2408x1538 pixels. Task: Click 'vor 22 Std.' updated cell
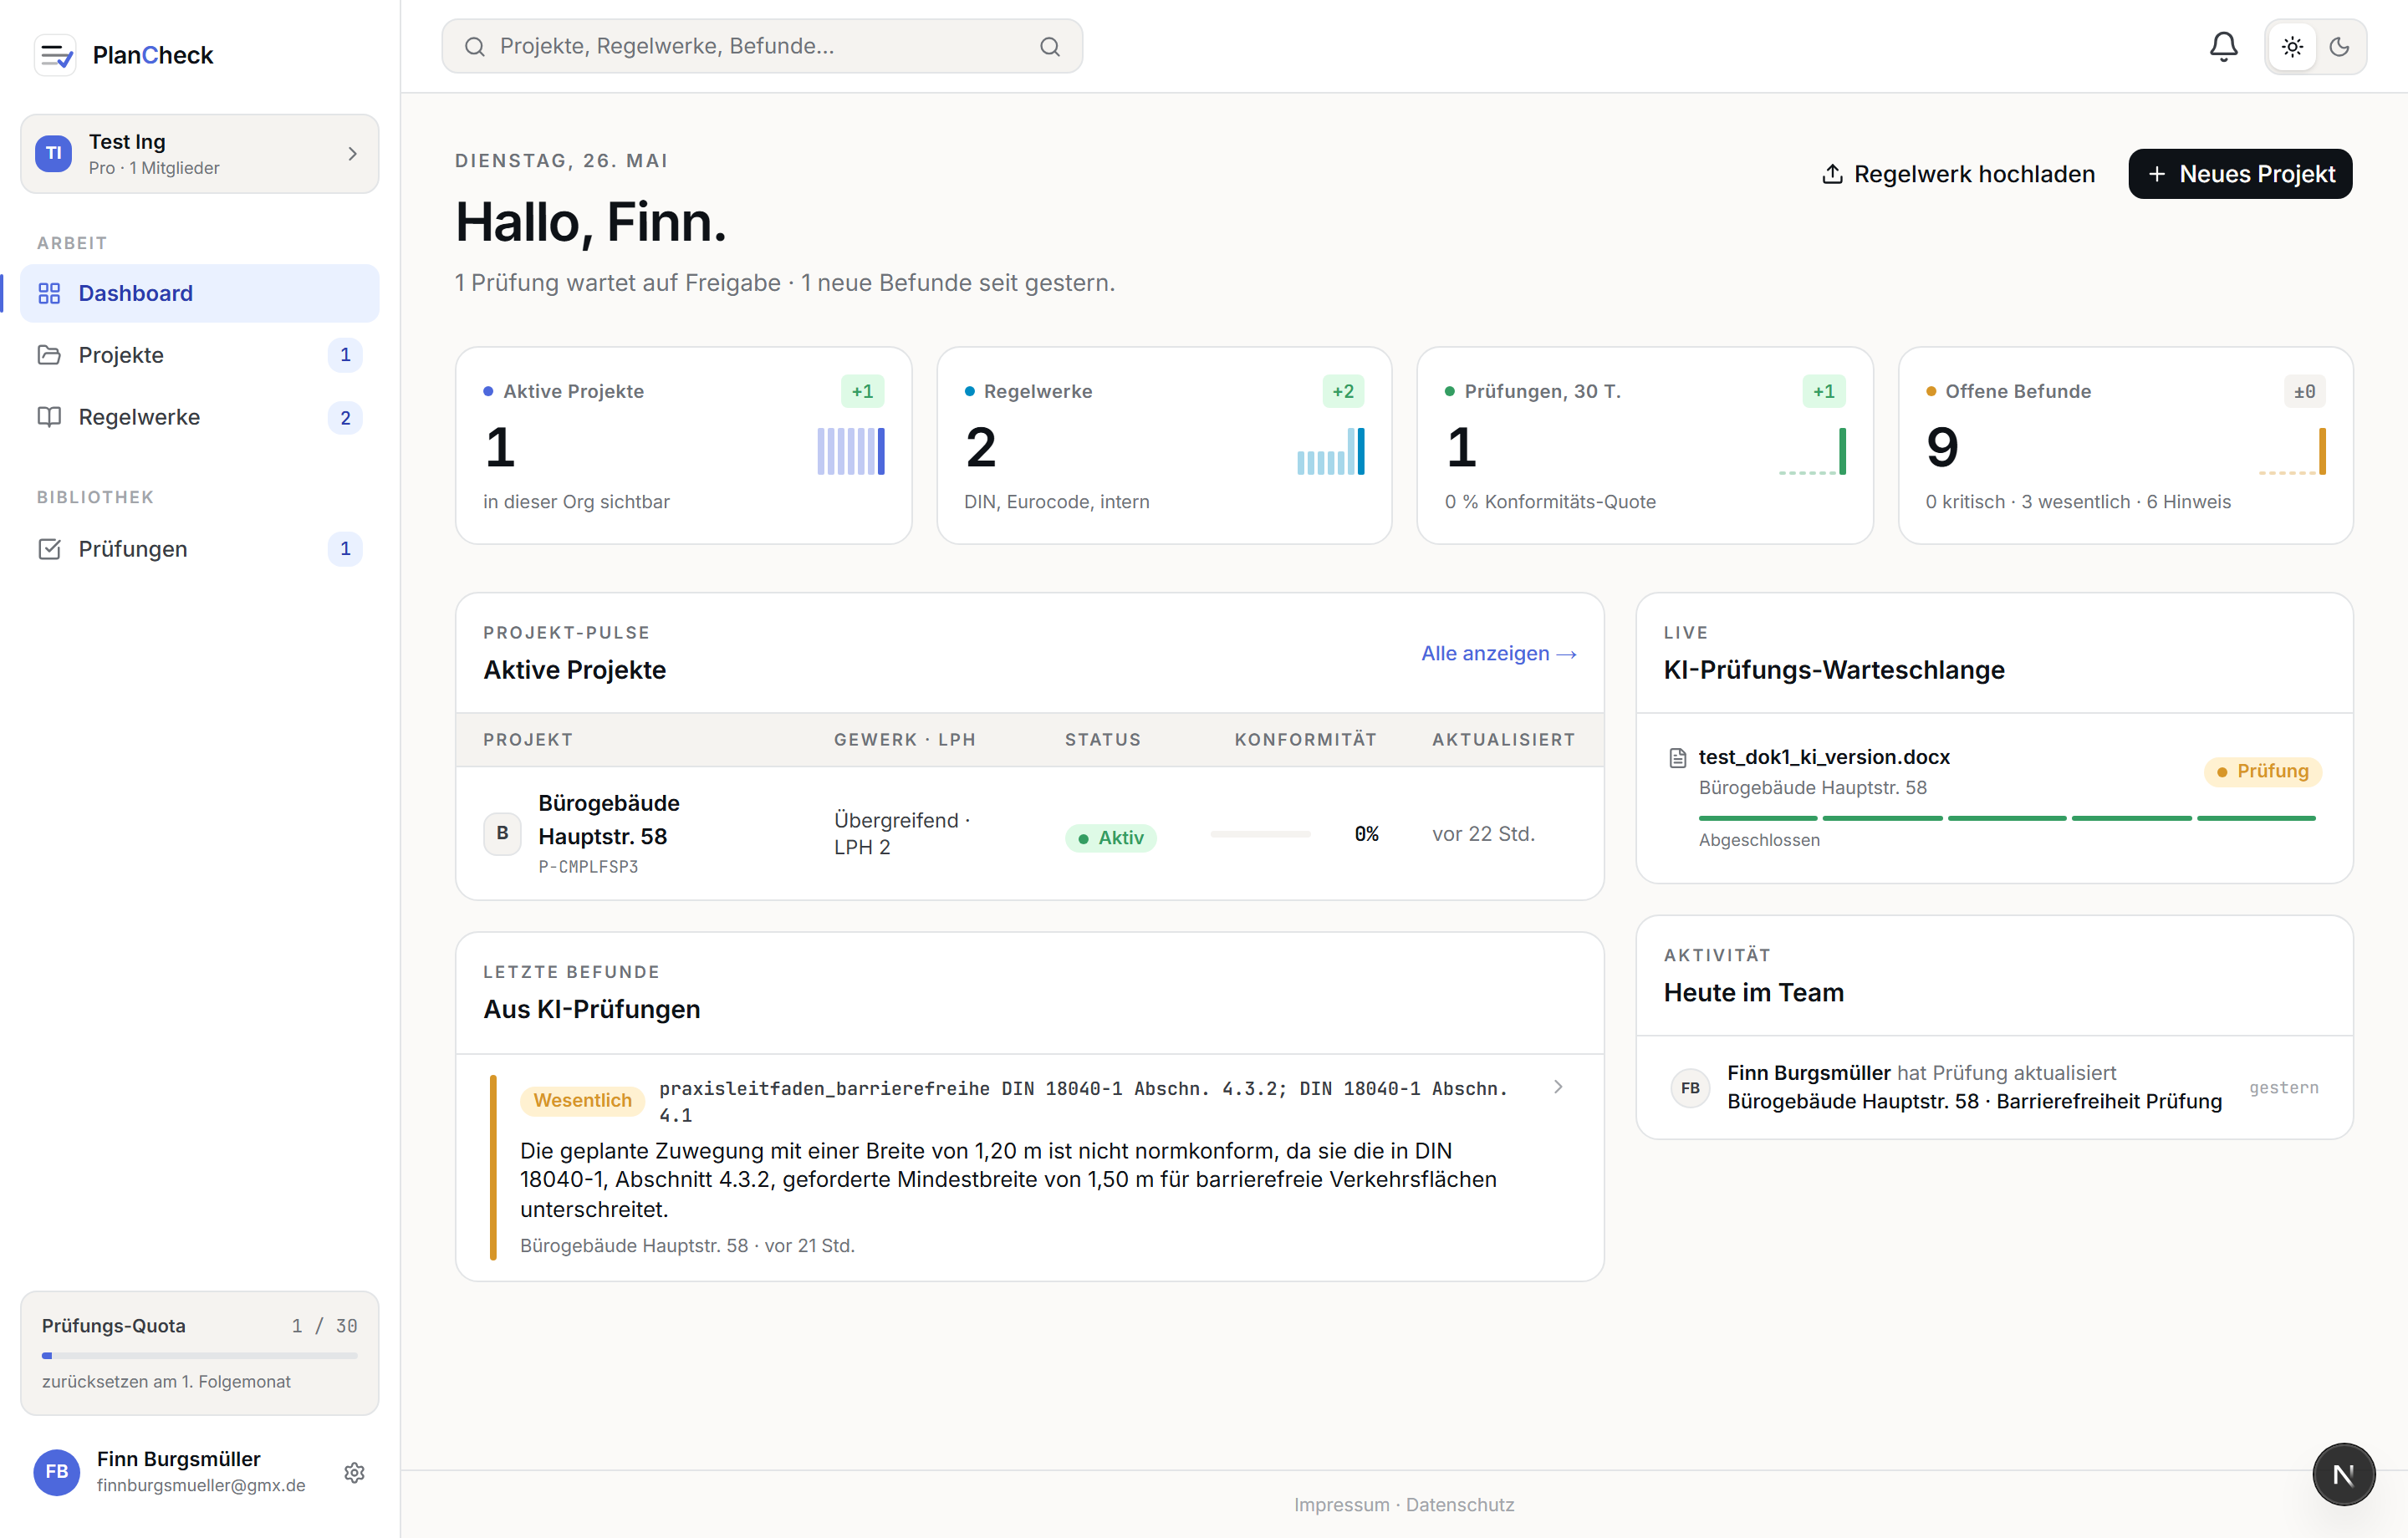click(1483, 834)
